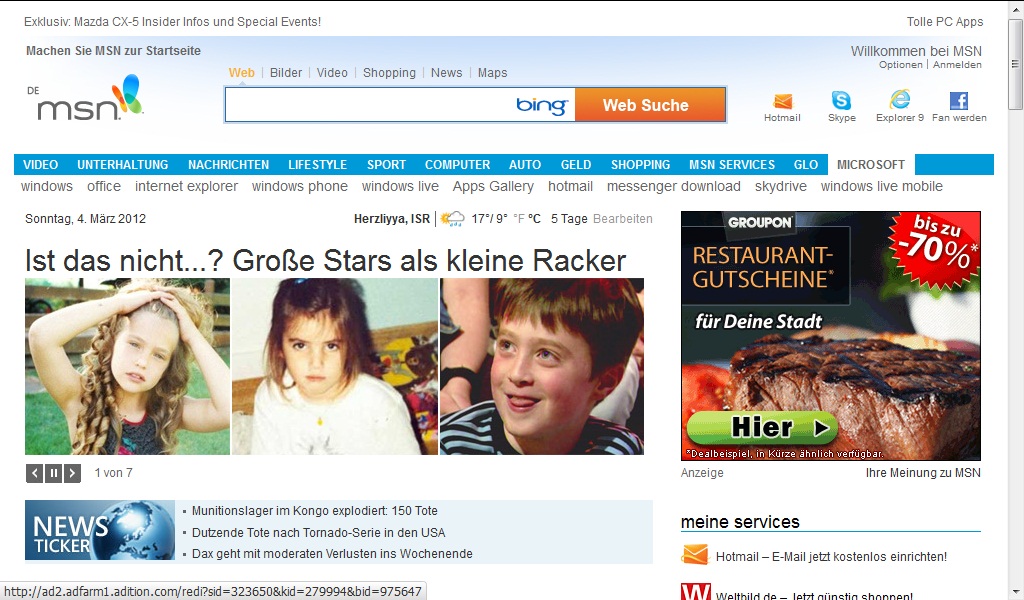The width and height of the screenshot is (1024, 600).
Task: Click Machen Sie MSN zur Startseite
Action: 114,50
